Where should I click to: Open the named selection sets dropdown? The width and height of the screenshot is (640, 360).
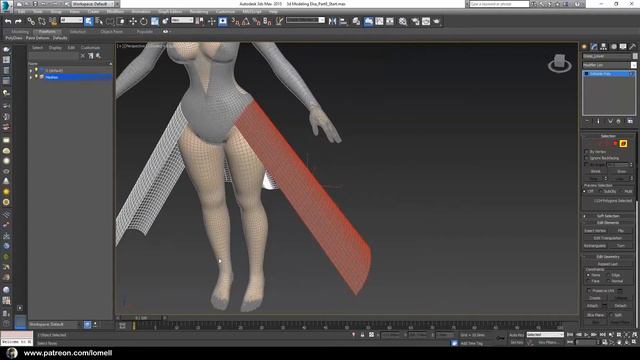[305, 20]
